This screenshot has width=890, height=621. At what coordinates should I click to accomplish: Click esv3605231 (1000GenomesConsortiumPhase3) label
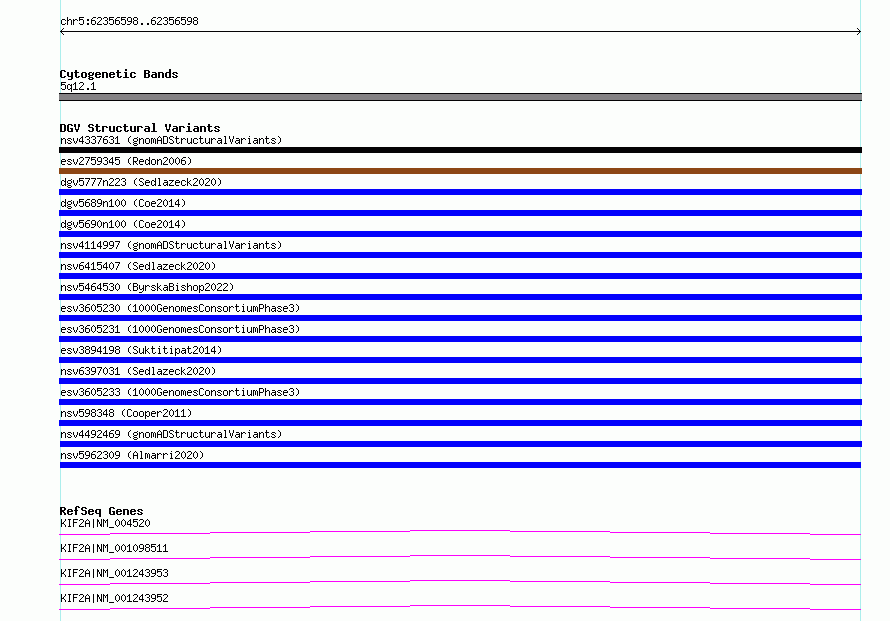[x=180, y=329]
